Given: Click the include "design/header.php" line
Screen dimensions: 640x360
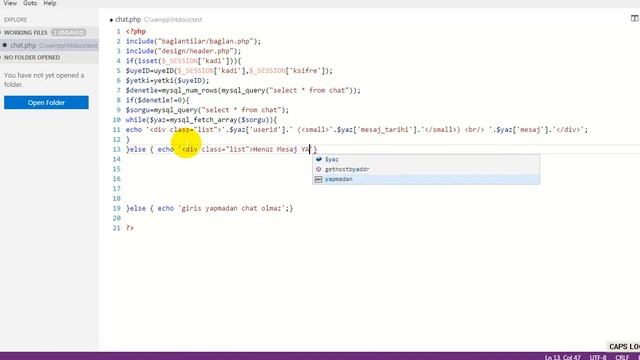Looking at the screenshot, I should [183, 51].
